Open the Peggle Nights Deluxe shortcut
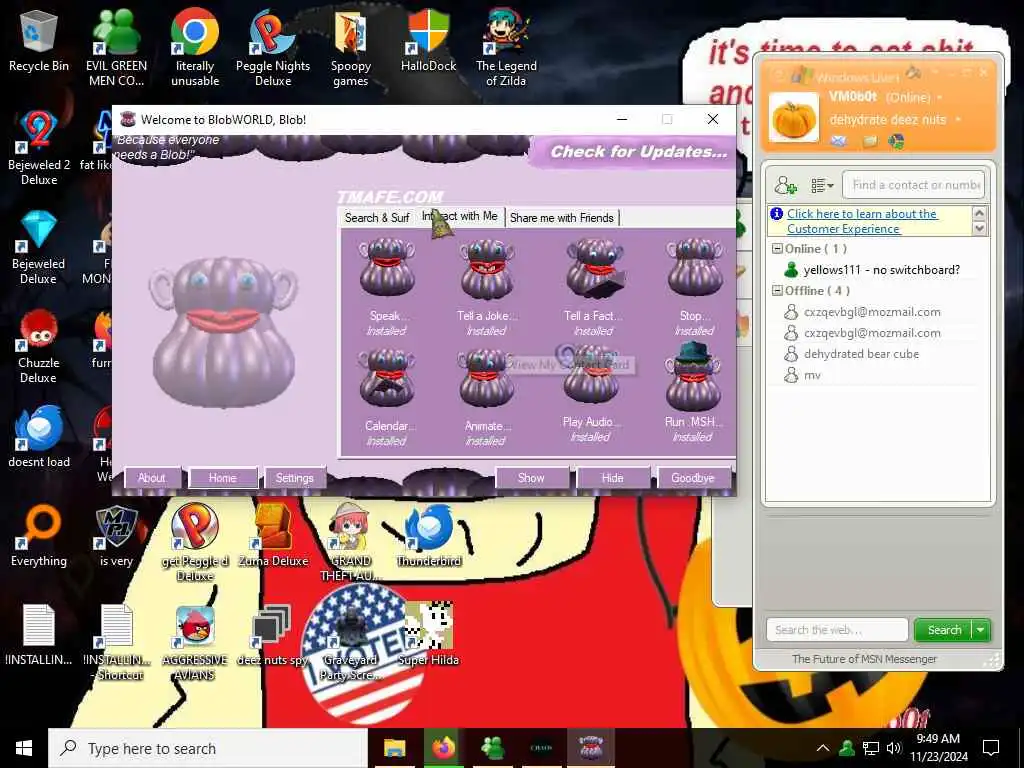Screen dimensions: 1024x768 [273, 48]
